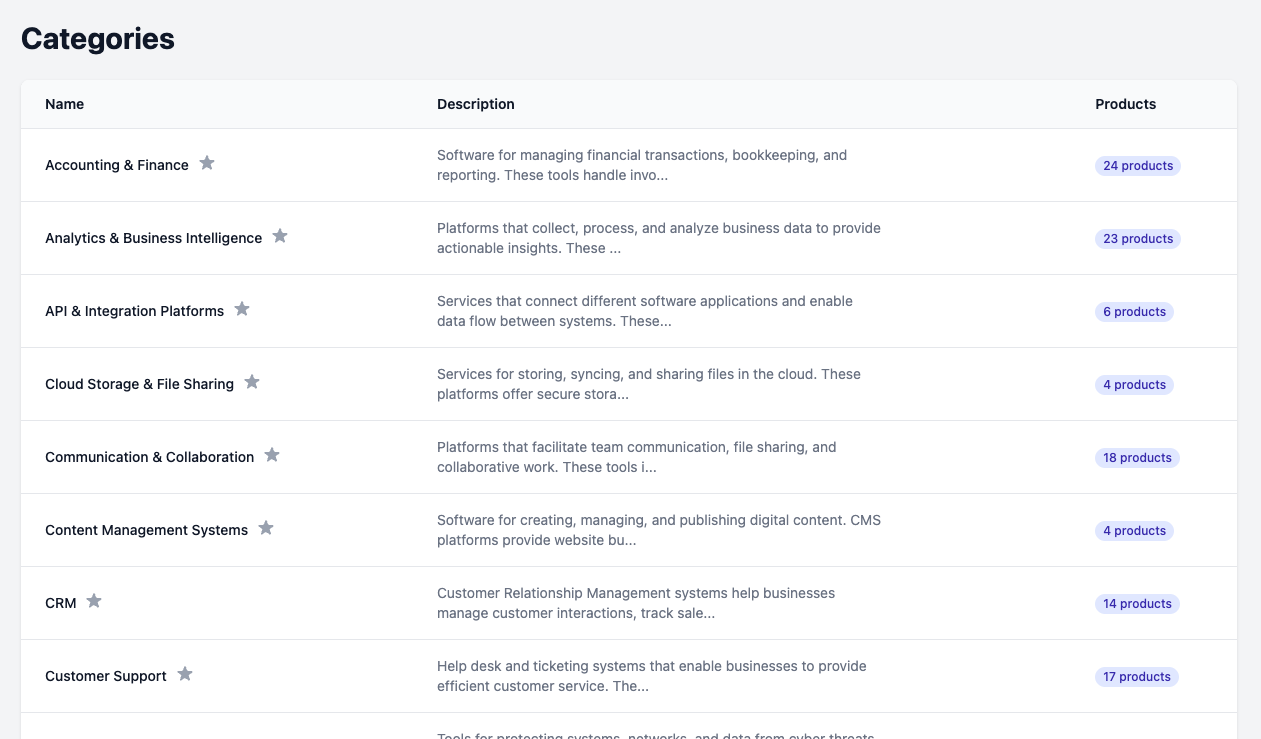
Task: Open the CRM category row
Action: point(60,602)
